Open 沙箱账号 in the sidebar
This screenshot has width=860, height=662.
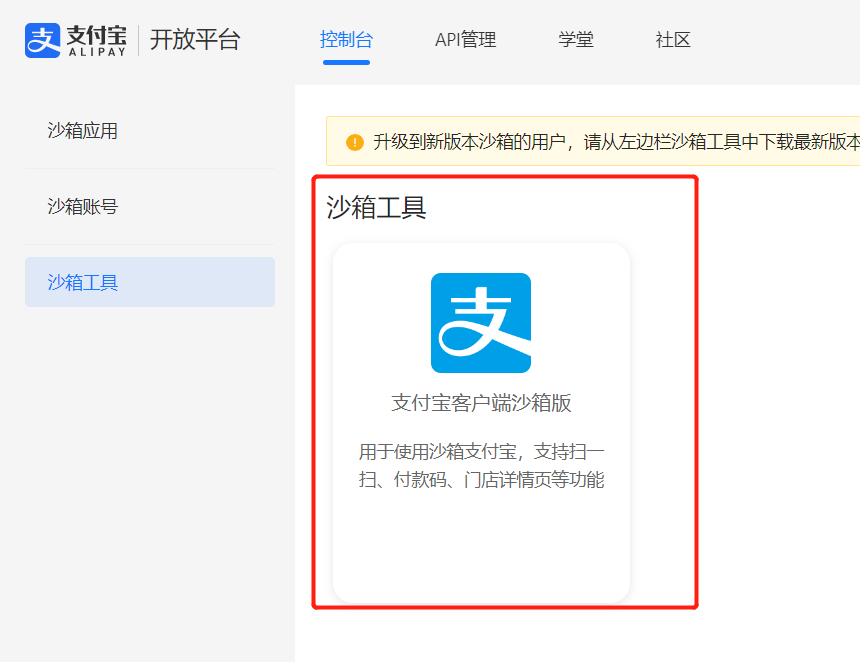pos(82,206)
